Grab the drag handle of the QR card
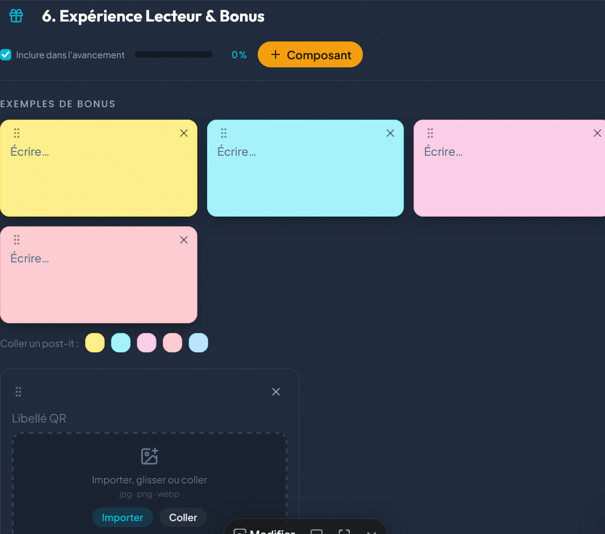The height and width of the screenshot is (534, 605). (18, 392)
